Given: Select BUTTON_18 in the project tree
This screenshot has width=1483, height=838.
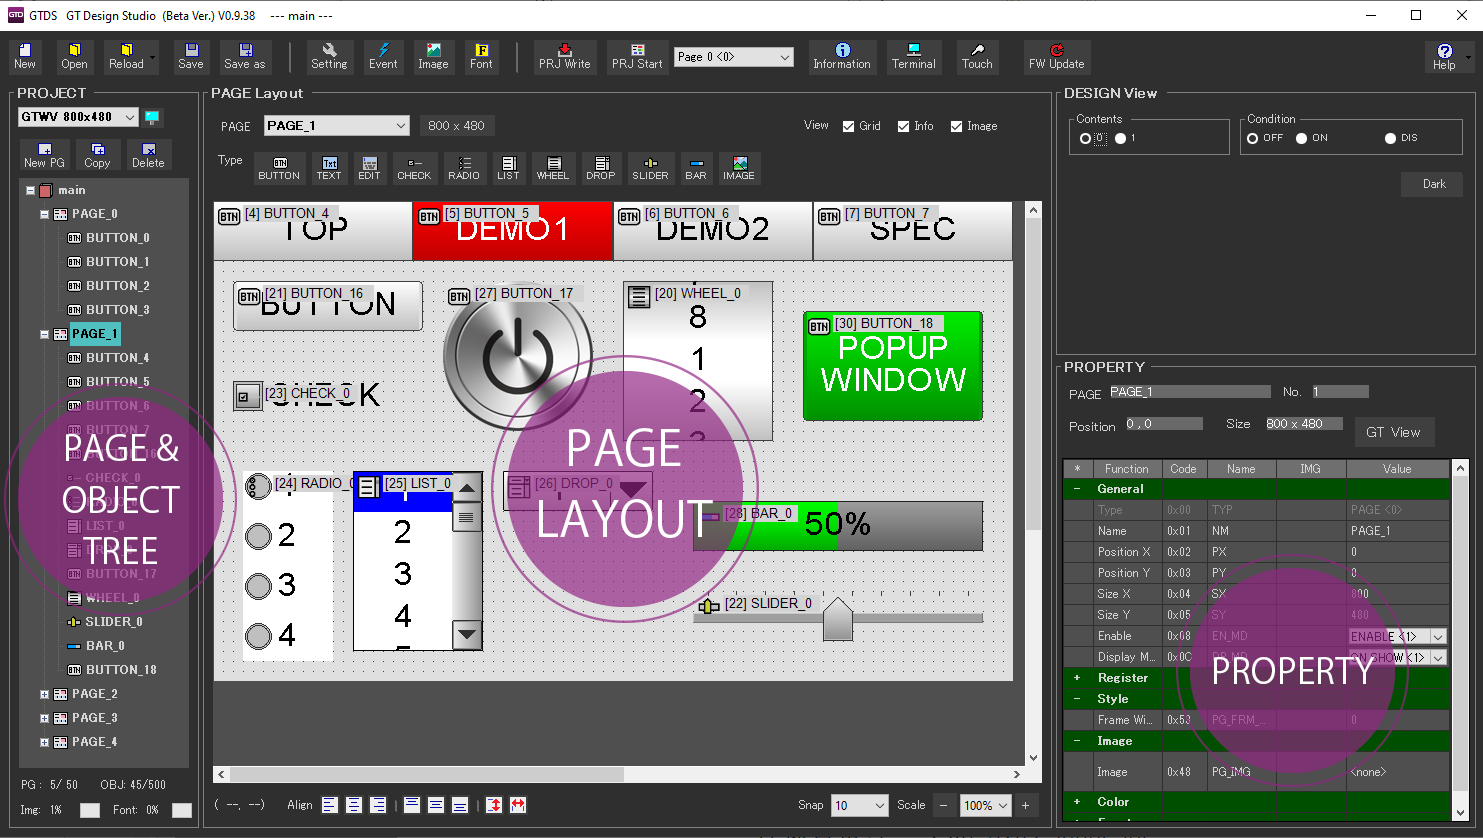Looking at the screenshot, I should coord(121,670).
